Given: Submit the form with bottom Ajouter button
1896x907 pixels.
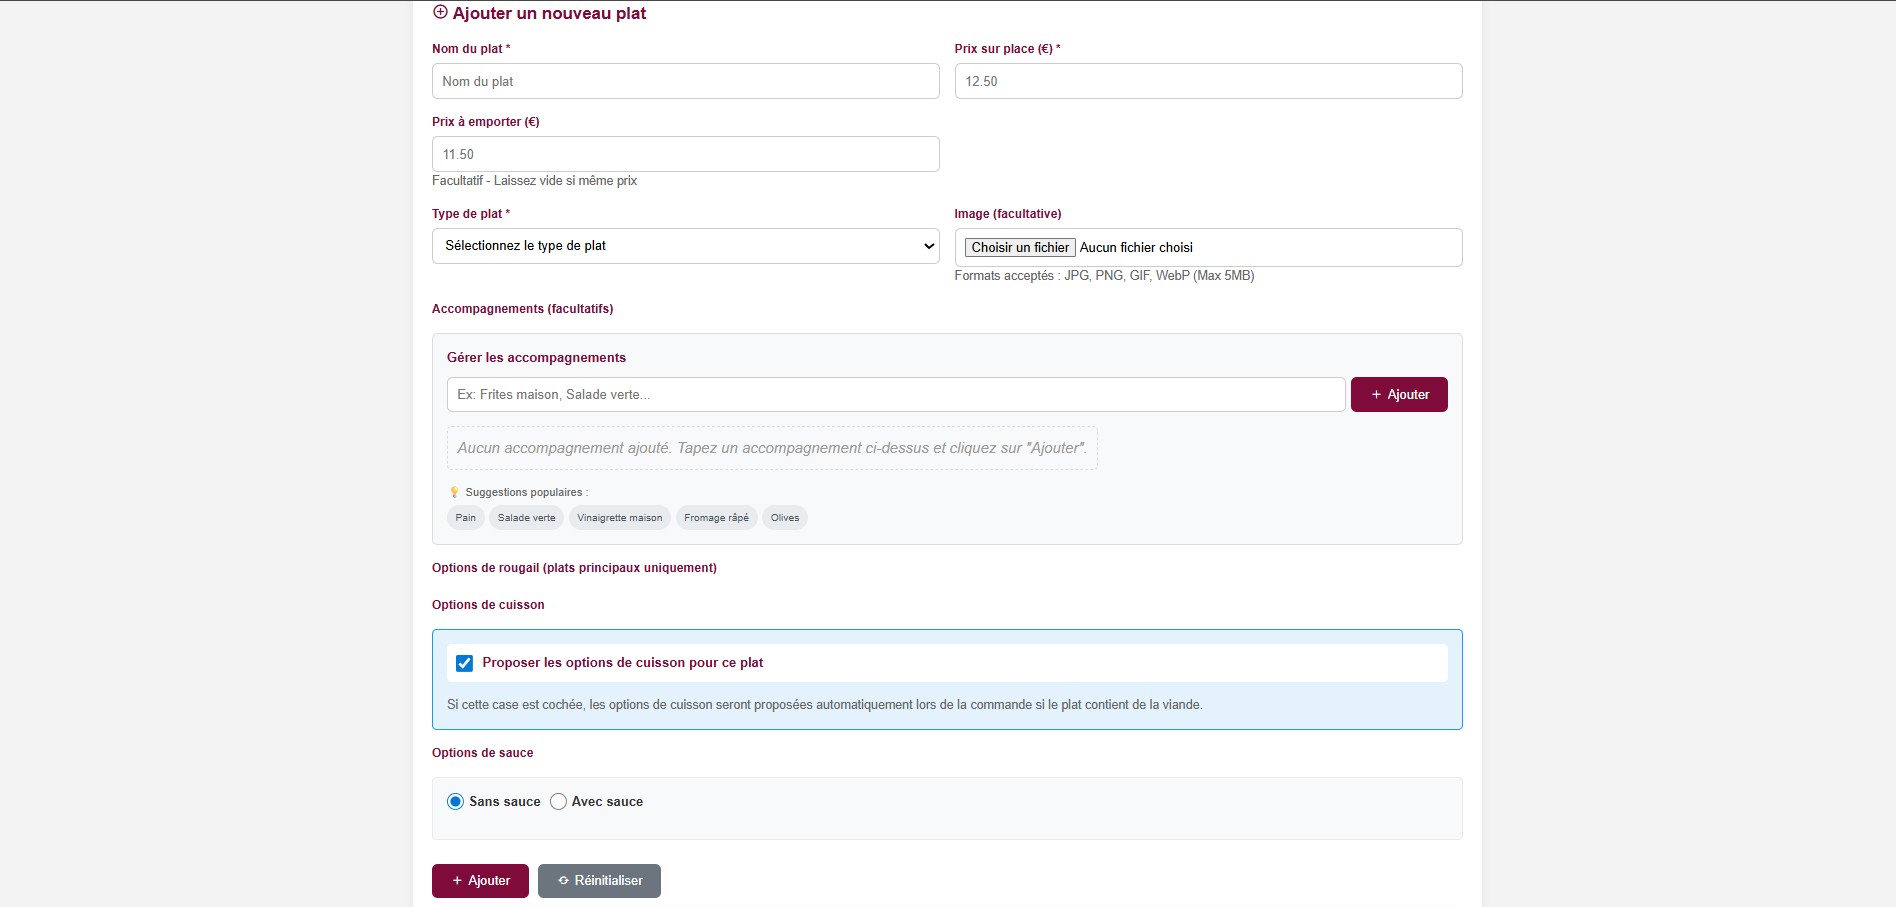Looking at the screenshot, I should coord(480,881).
